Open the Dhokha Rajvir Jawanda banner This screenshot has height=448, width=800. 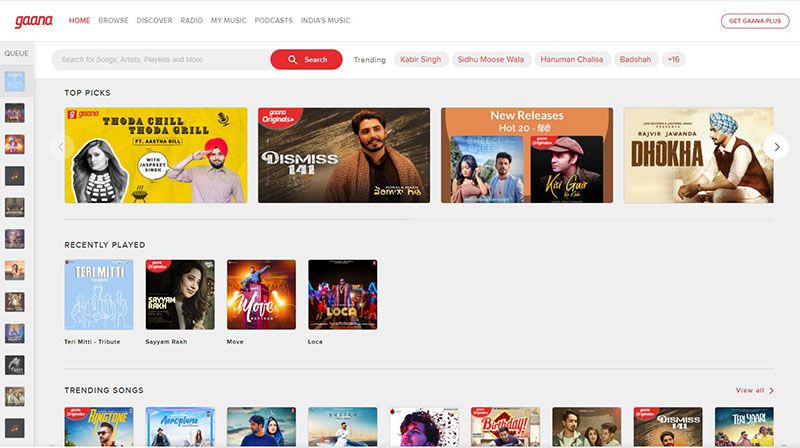[x=698, y=155]
